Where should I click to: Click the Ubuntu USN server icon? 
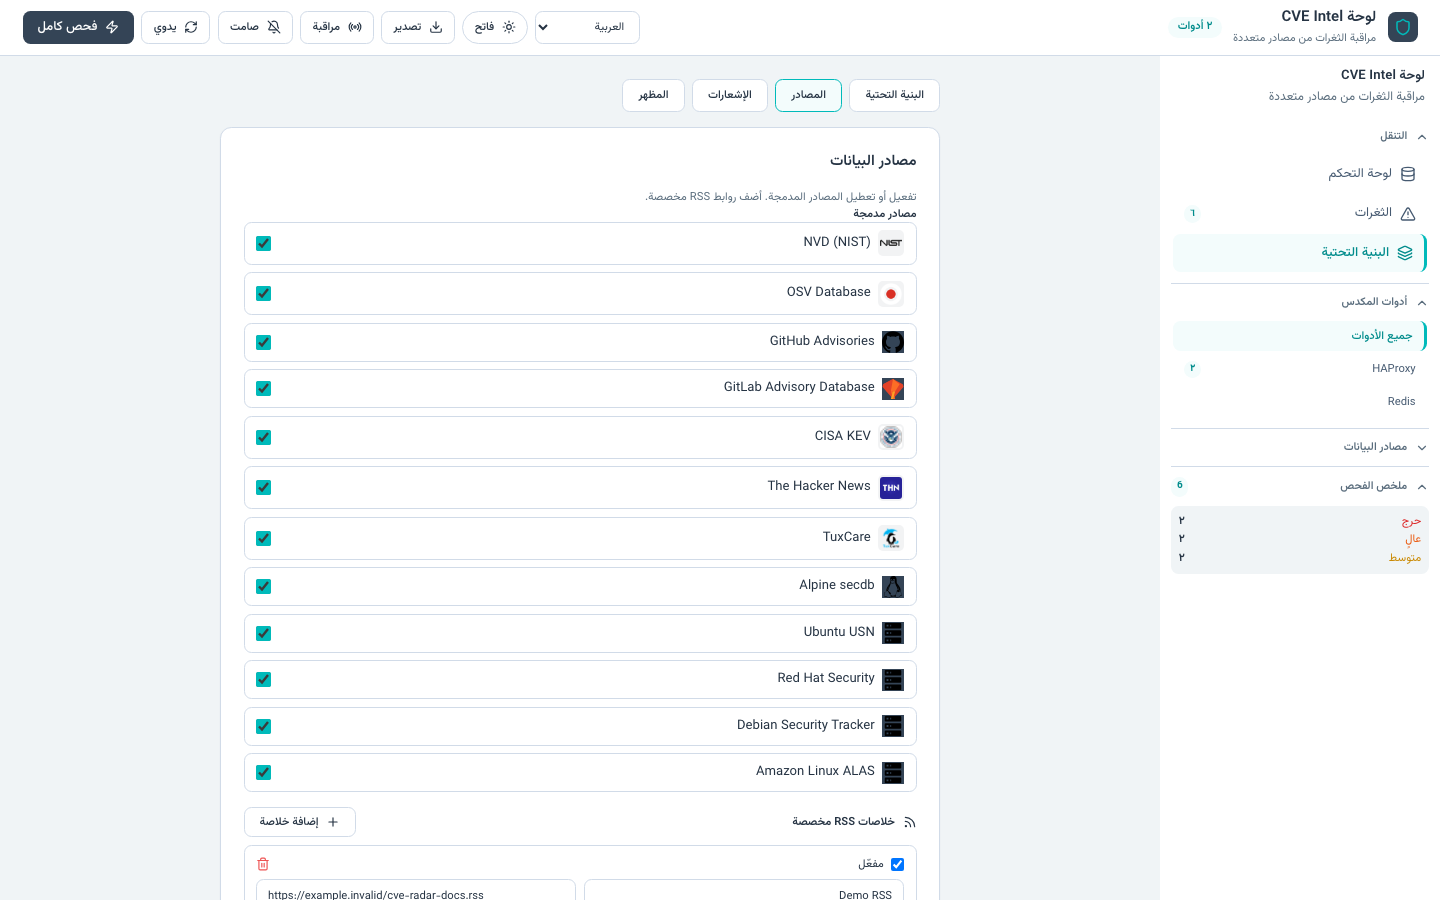click(x=893, y=633)
